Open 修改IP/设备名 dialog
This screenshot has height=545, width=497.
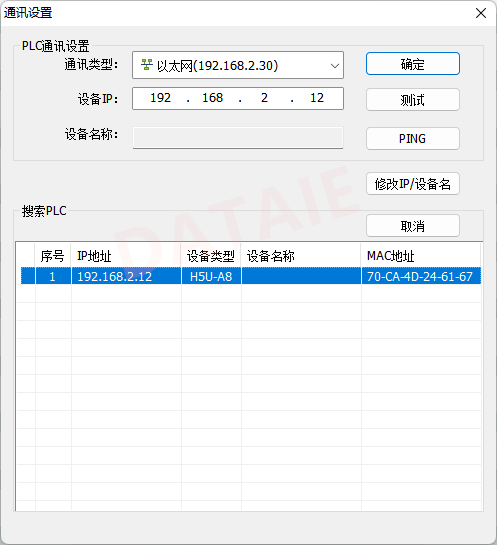(x=413, y=184)
